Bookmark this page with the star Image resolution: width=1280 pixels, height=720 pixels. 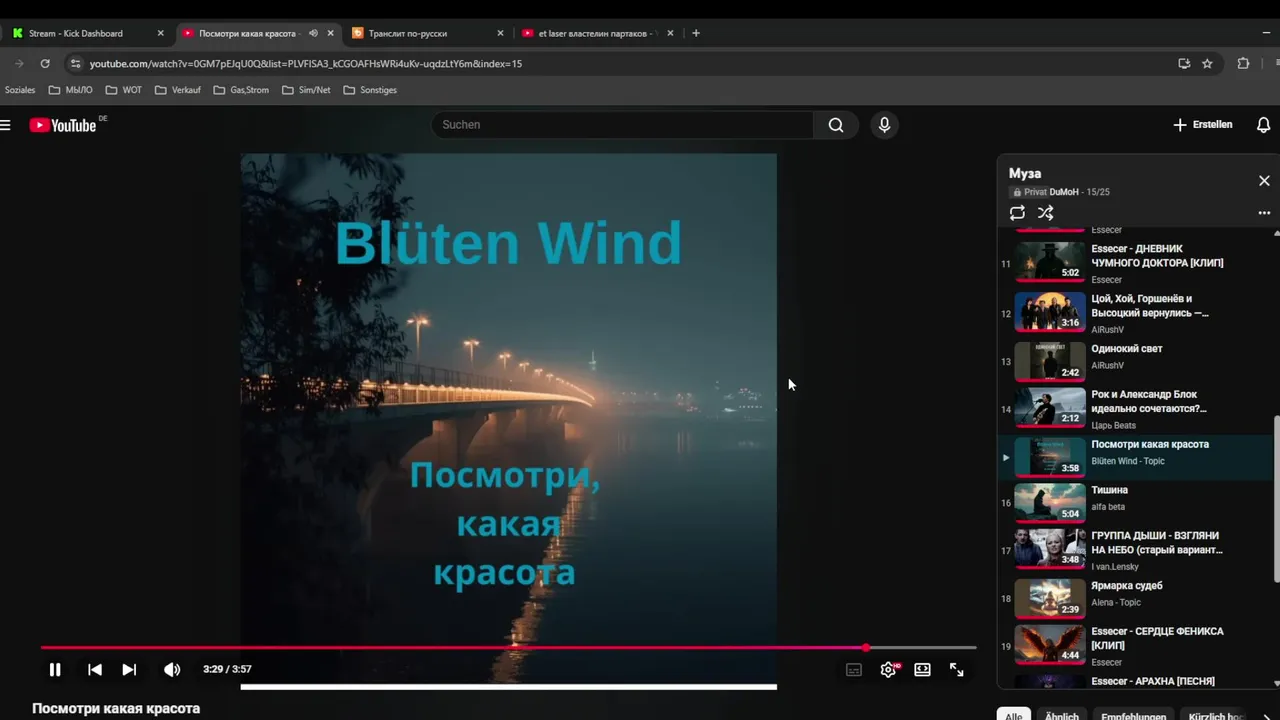click(1207, 63)
